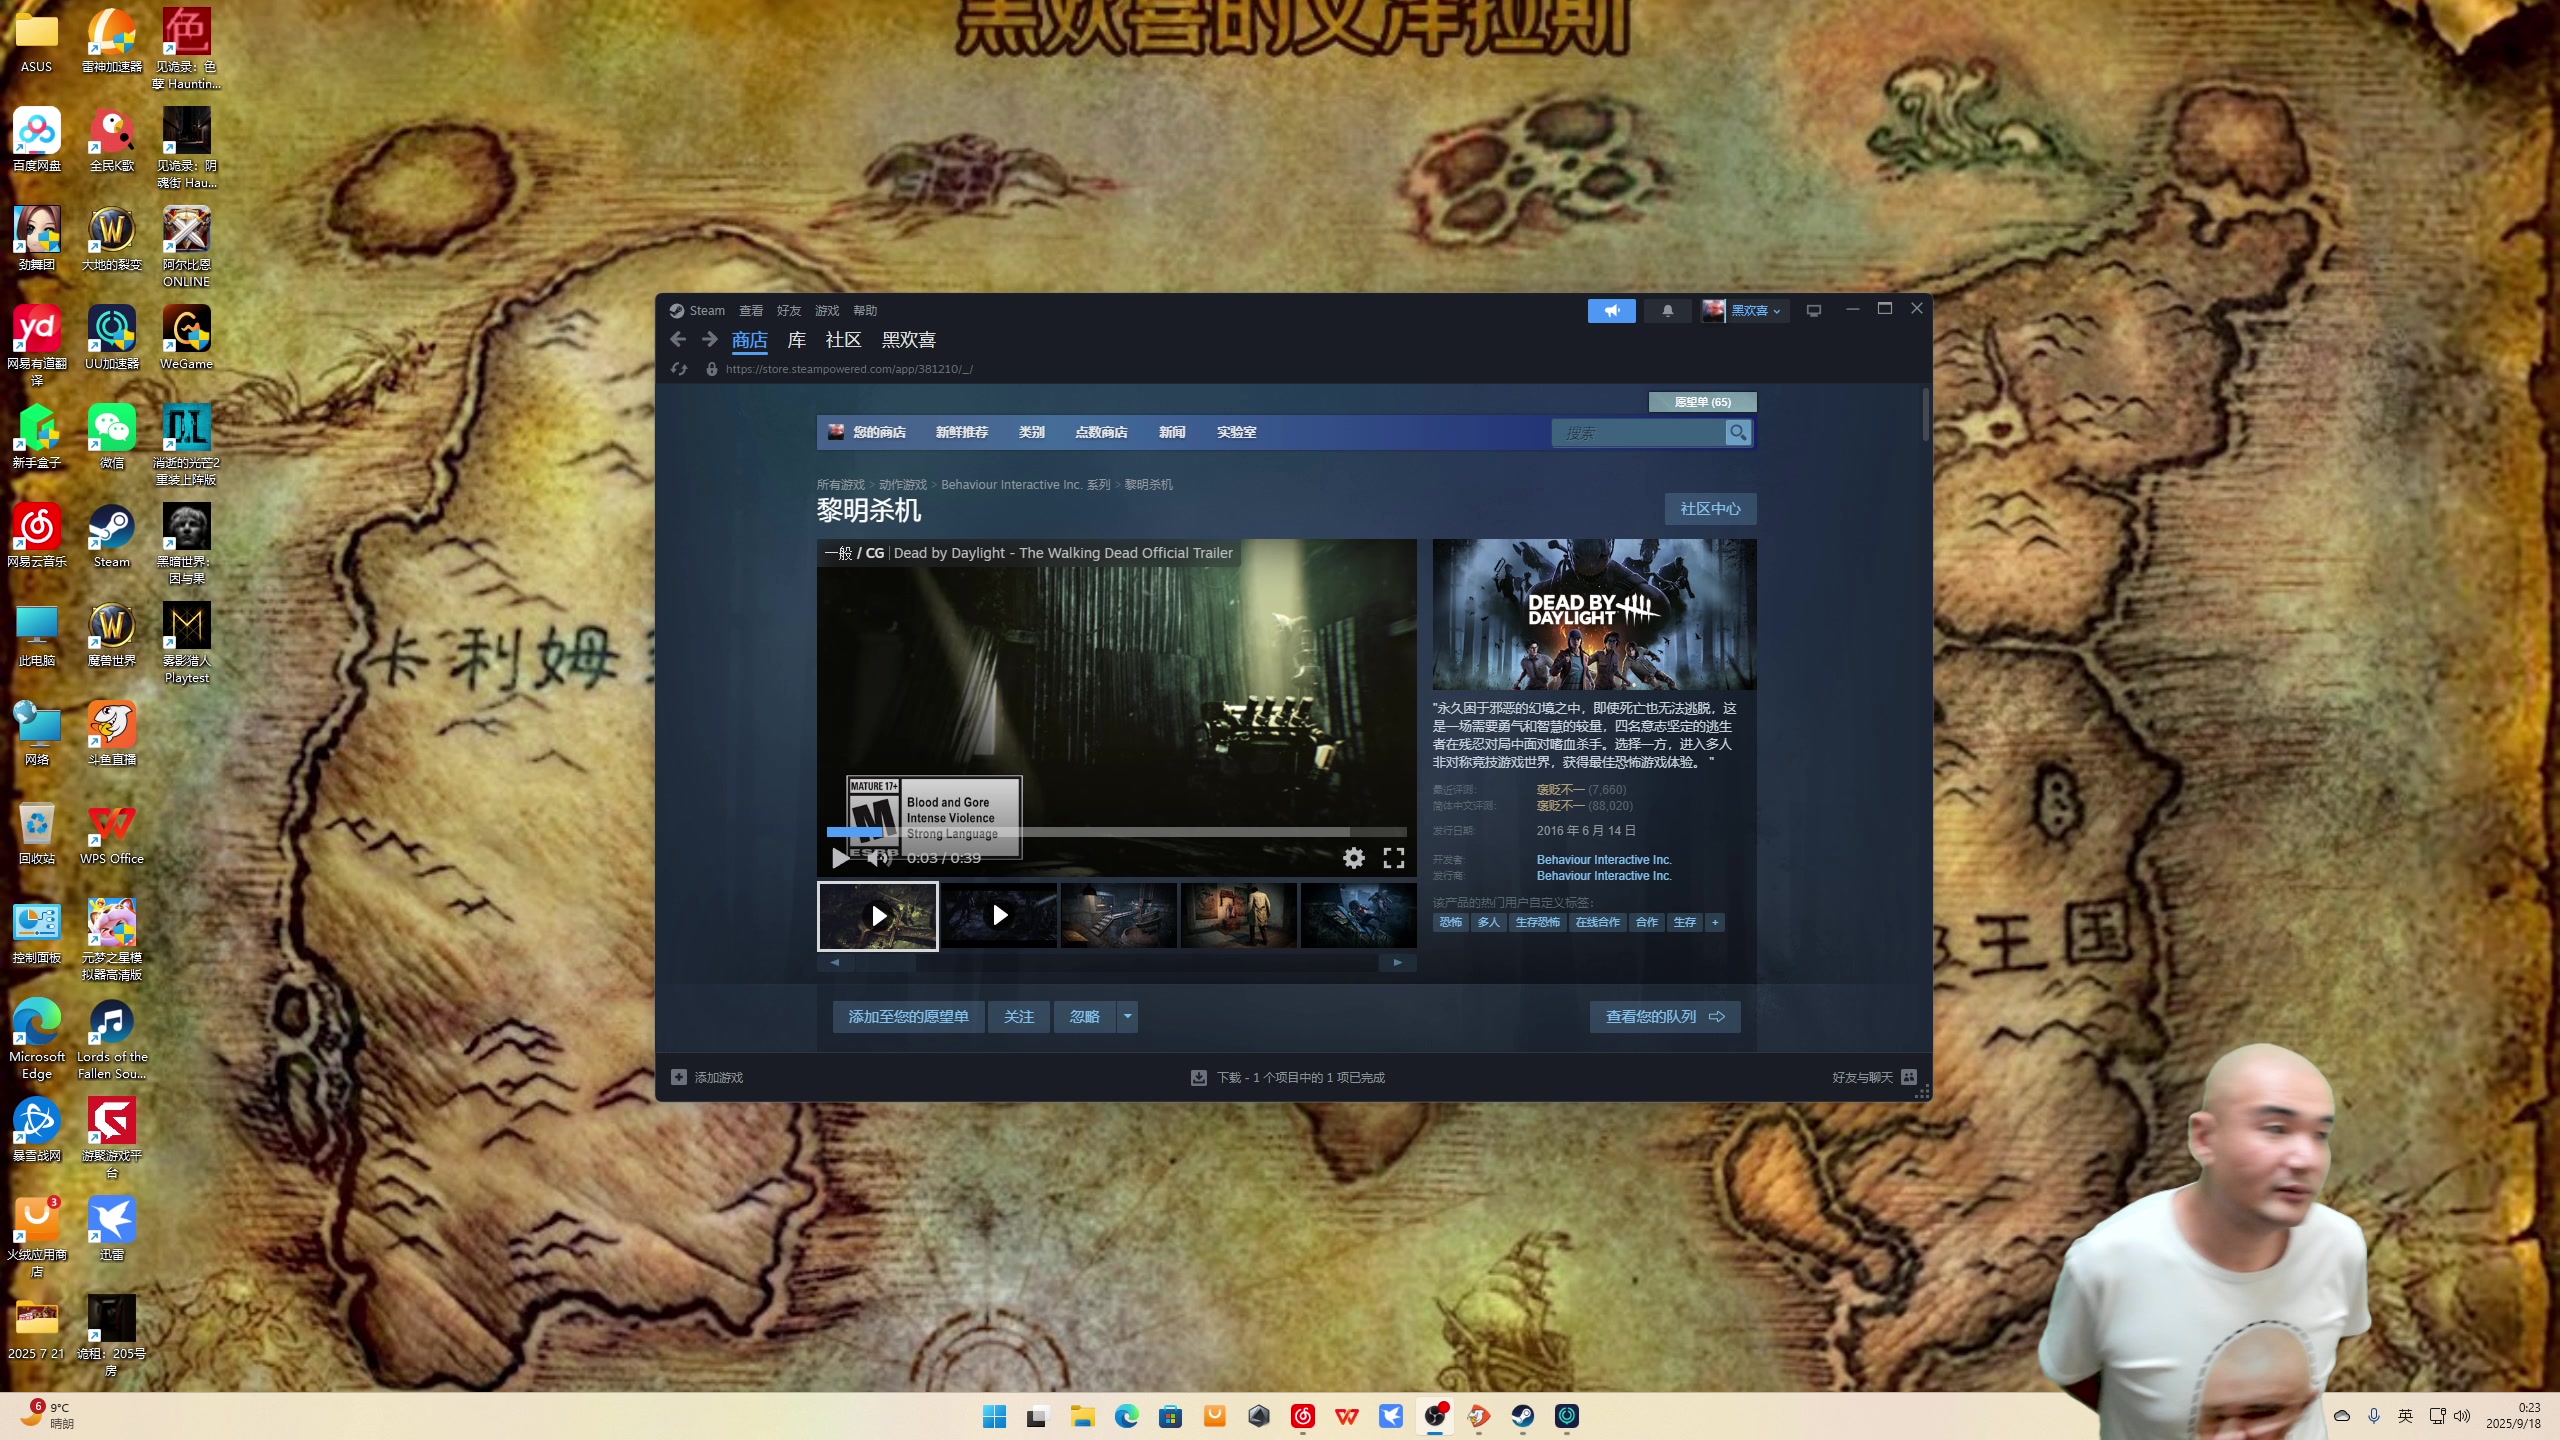Switch to the 商店 tab
This screenshot has height=1440, width=2560.
pos(749,340)
